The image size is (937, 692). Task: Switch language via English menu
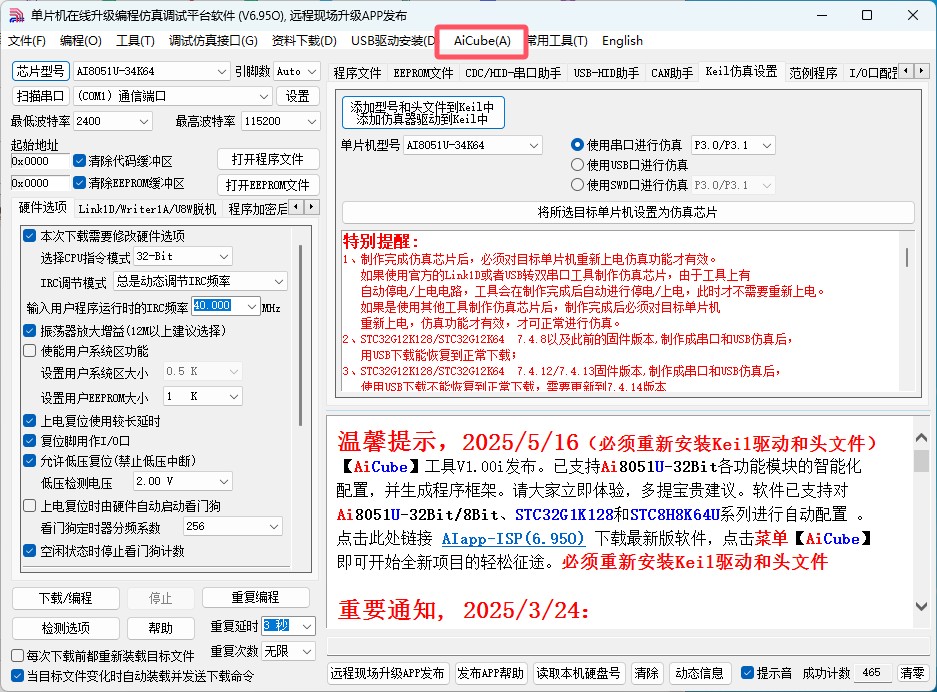622,41
